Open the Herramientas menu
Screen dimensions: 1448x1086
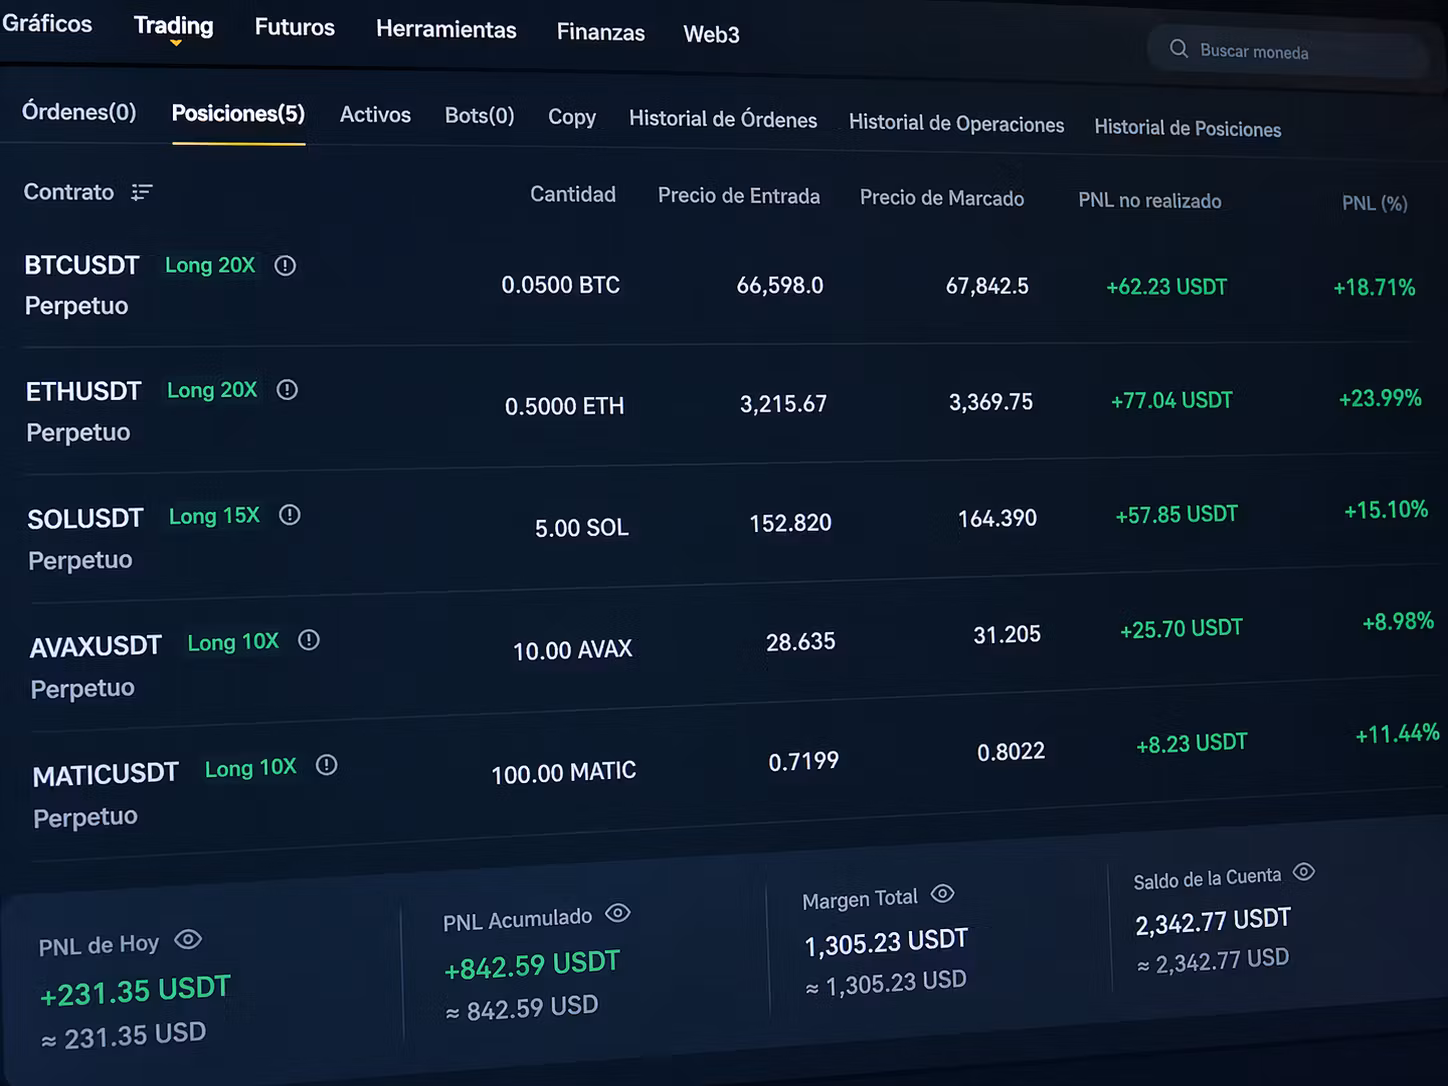point(446,30)
